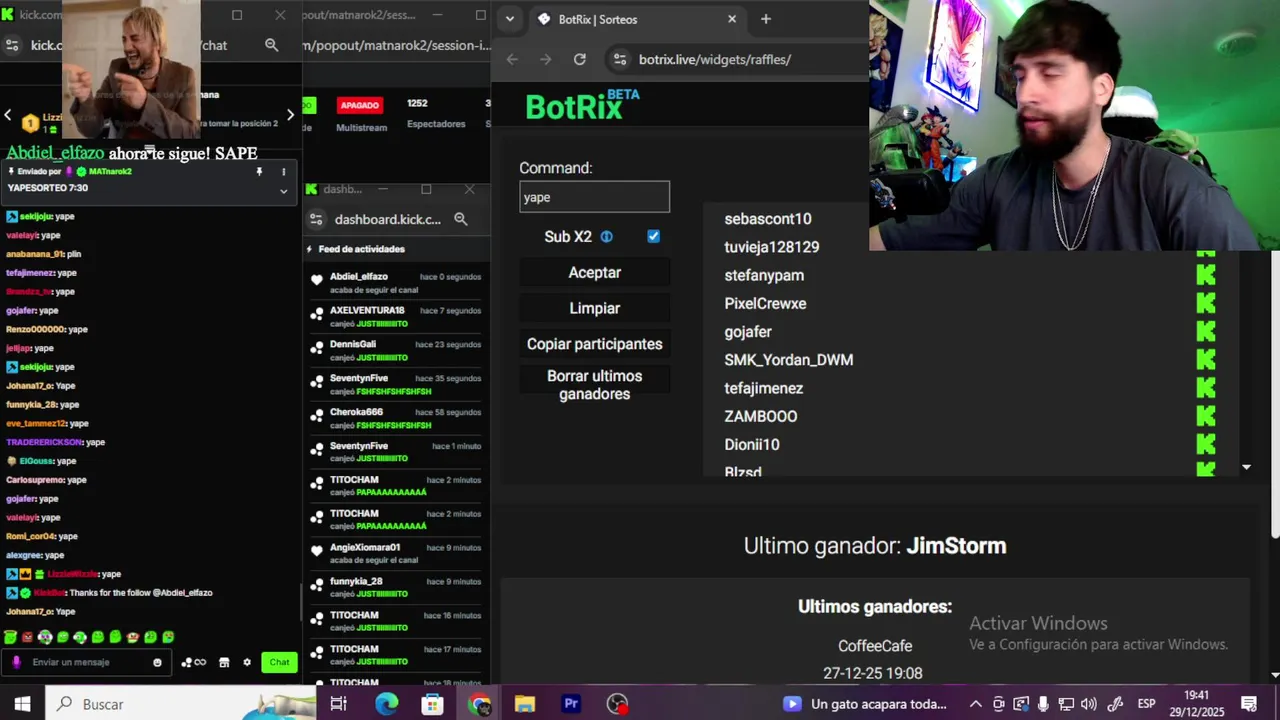The height and width of the screenshot is (720, 1280).
Task: Go to next leaderboard slide arrow
Action: [x=291, y=115]
